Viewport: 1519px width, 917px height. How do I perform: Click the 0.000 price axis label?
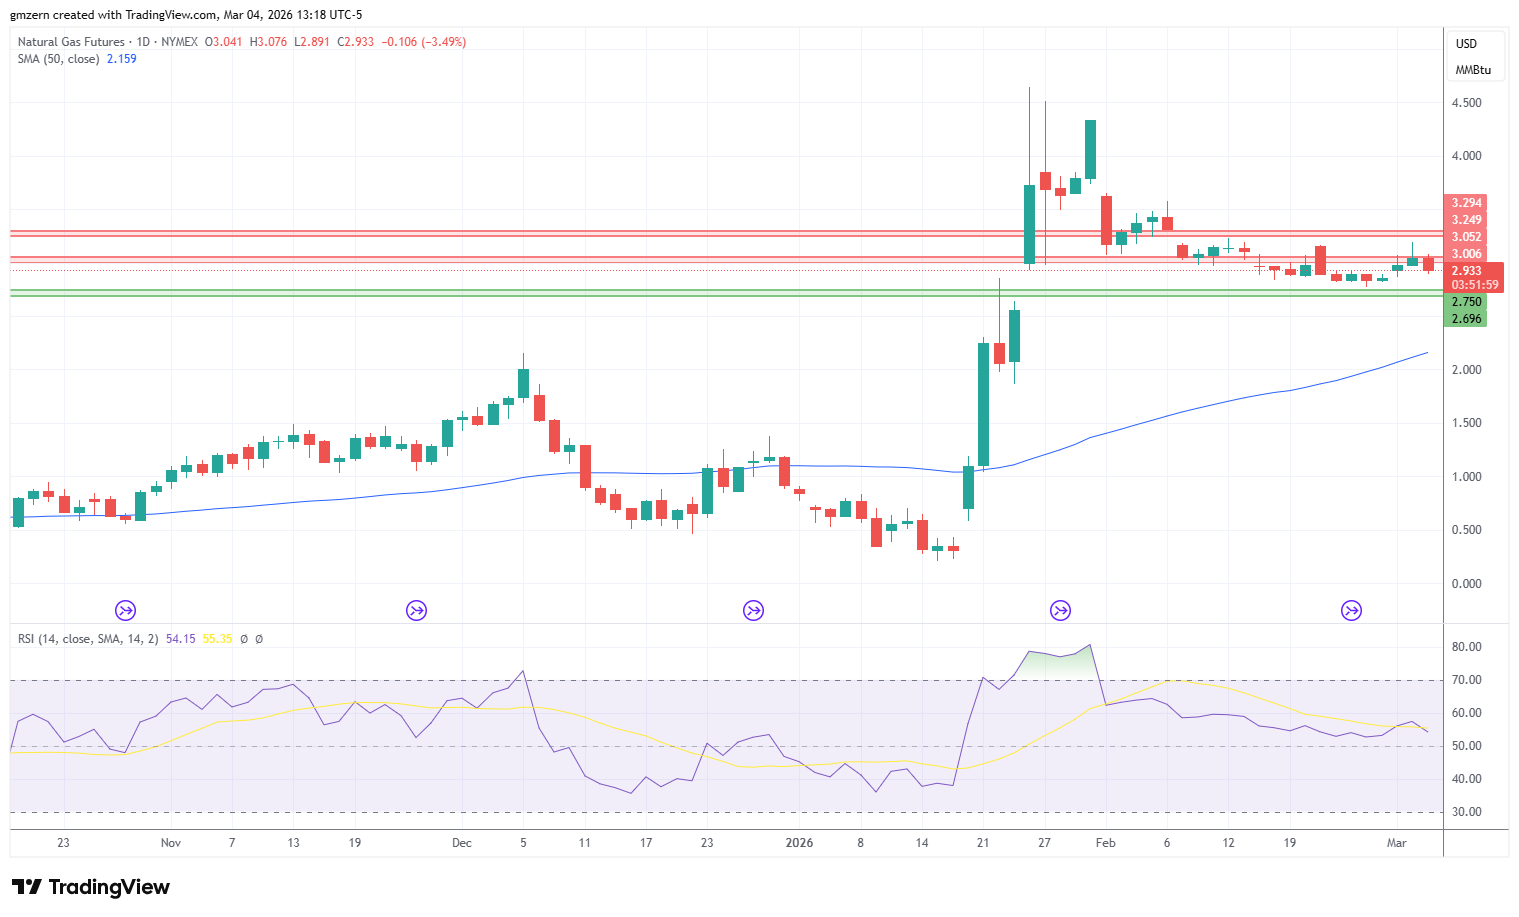(x=1467, y=584)
